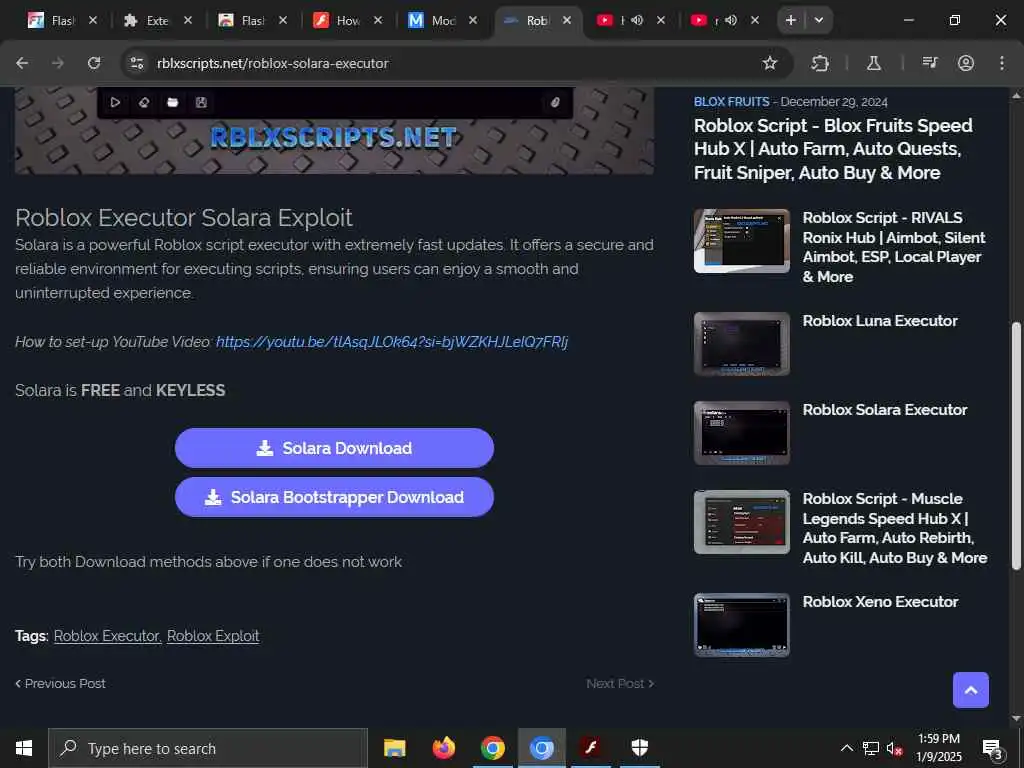
Task: Click the play icon in executor banner
Action: tap(115, 103)
